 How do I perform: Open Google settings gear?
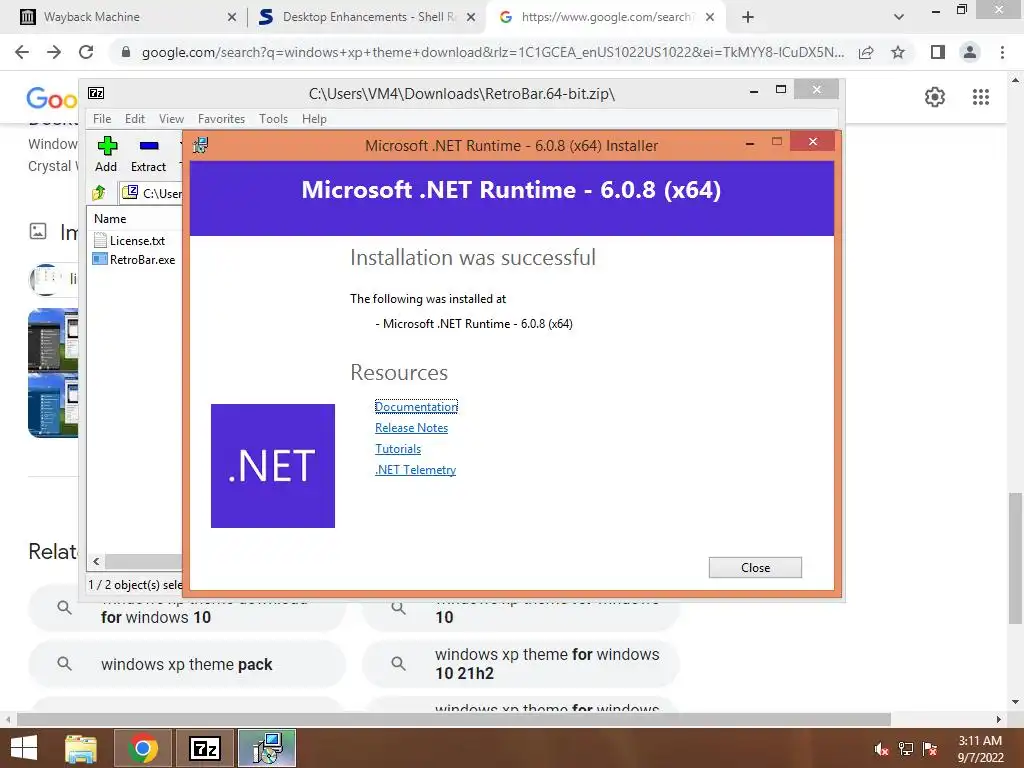pyautogui.click(x=935, y=97)
